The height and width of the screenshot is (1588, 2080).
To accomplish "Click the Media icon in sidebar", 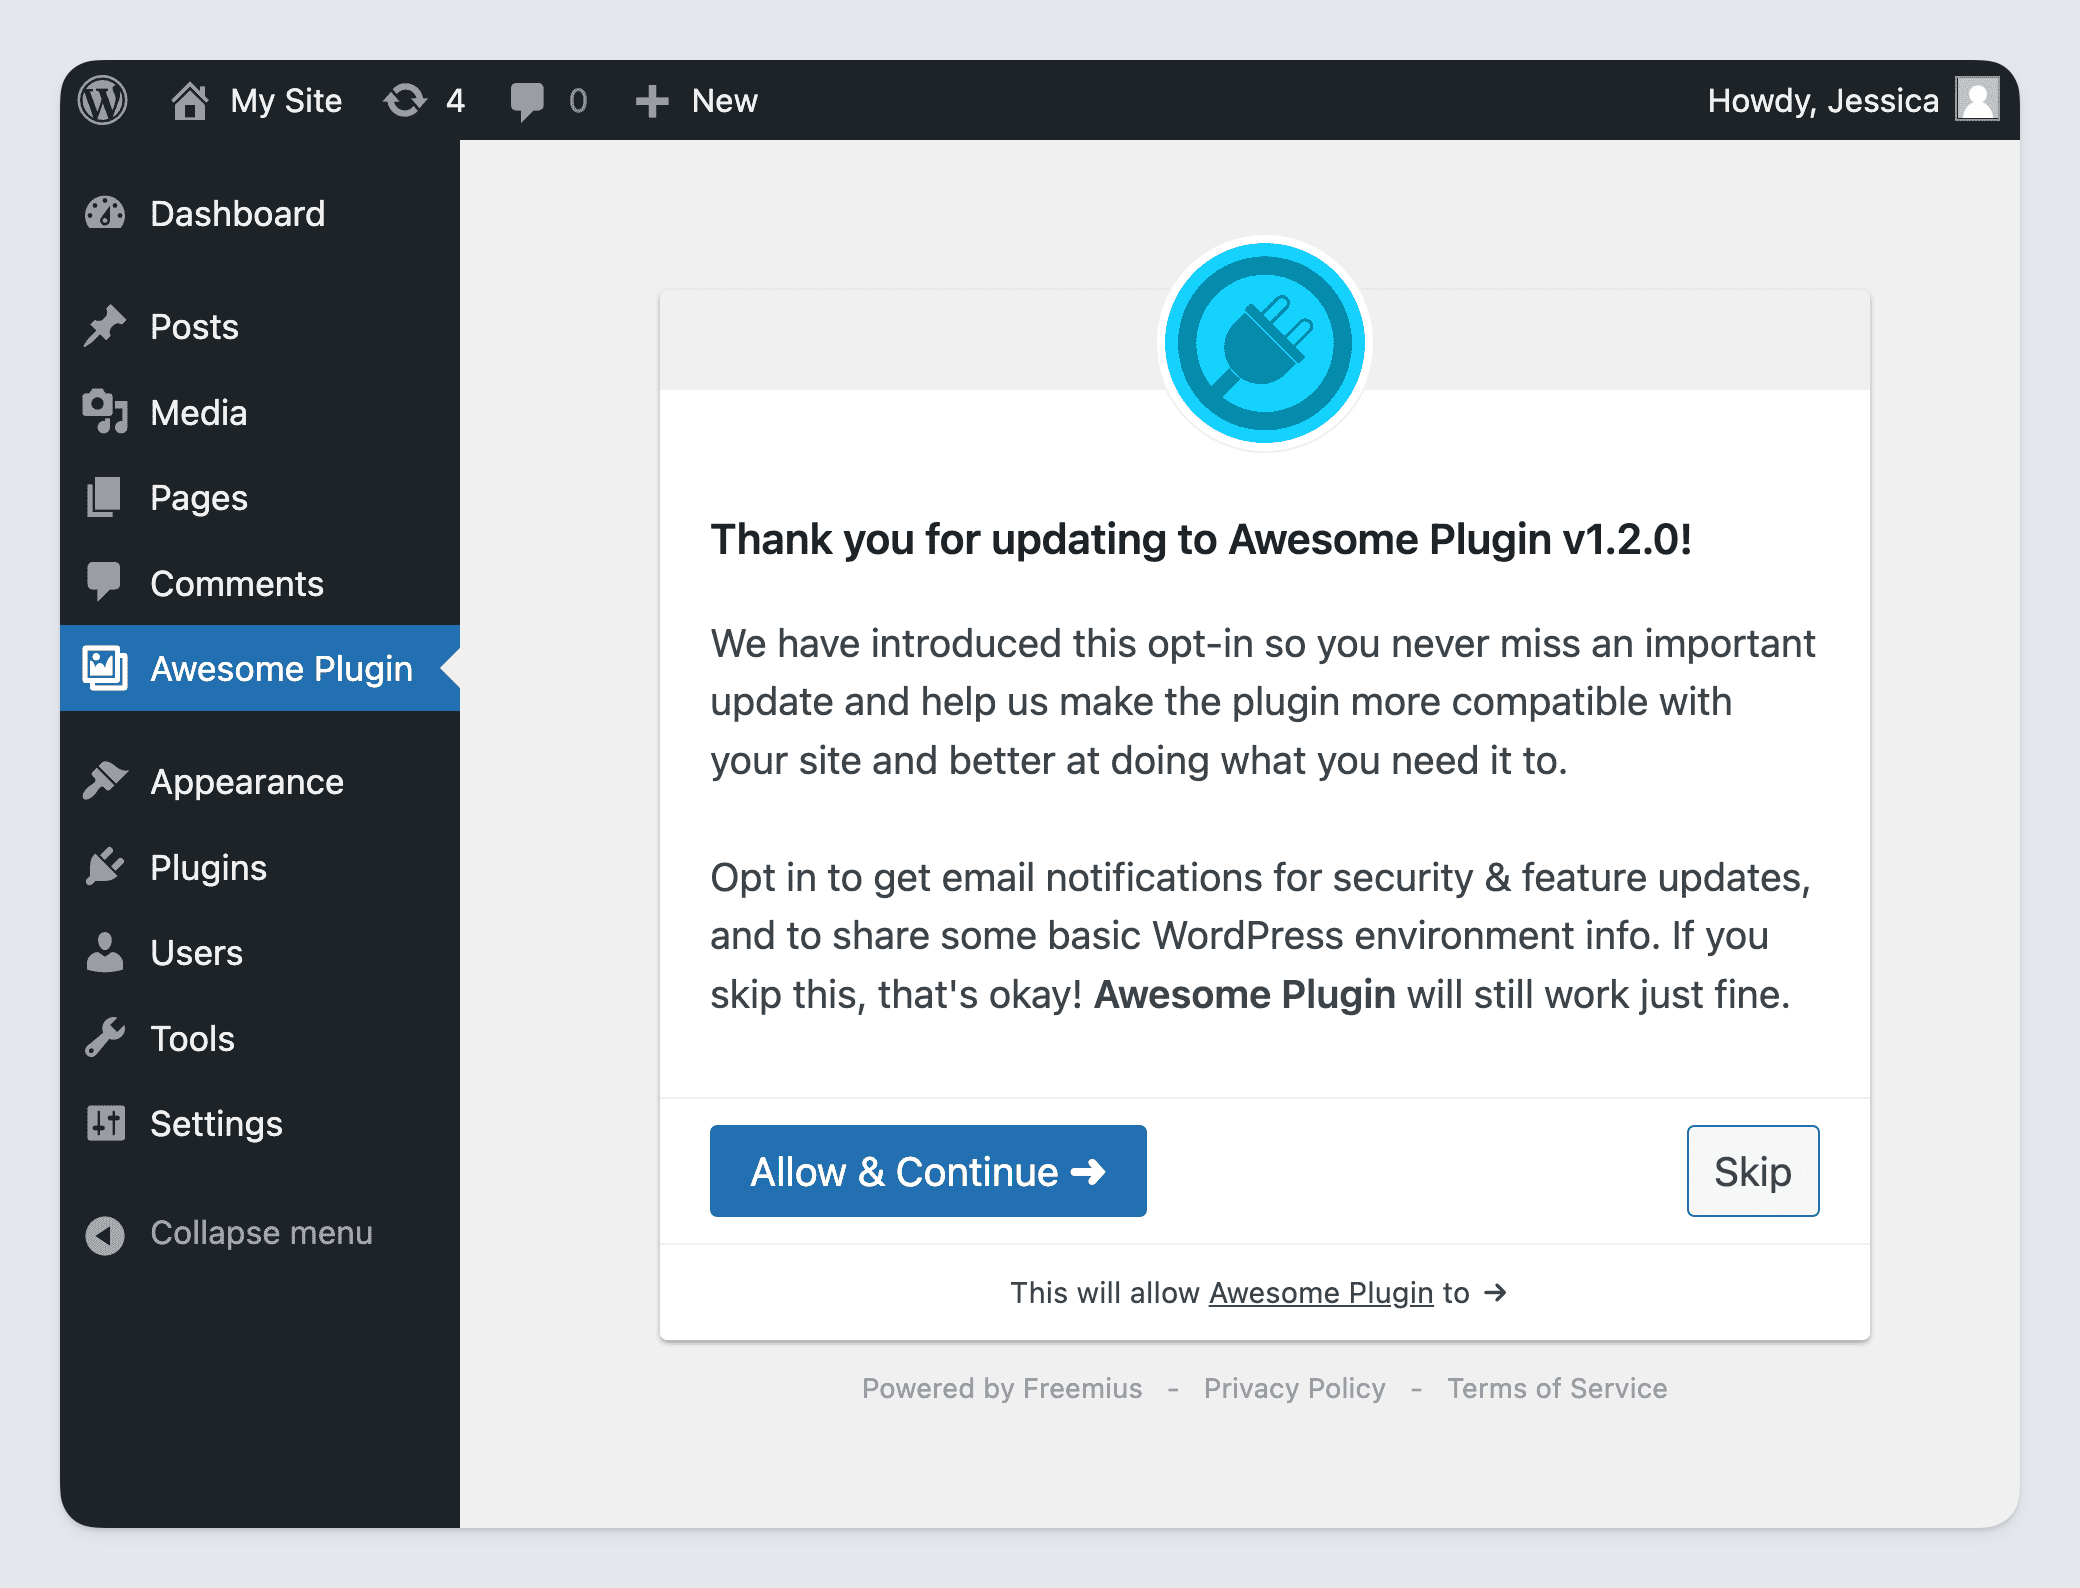I will [x=105, y=412].
